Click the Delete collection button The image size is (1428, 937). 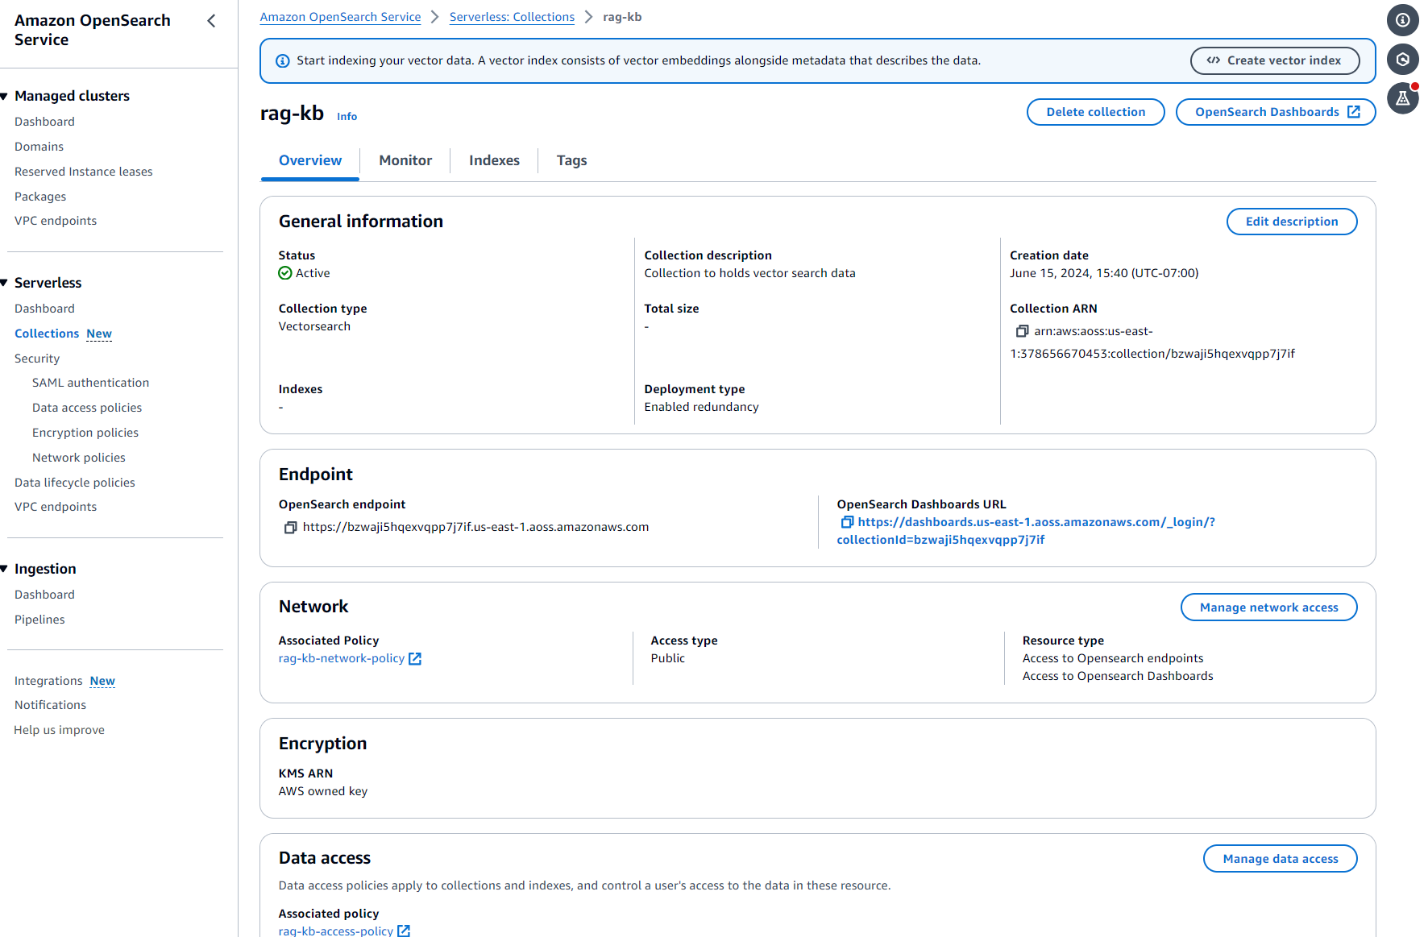pyautogui.click(x=1096, y=112)
